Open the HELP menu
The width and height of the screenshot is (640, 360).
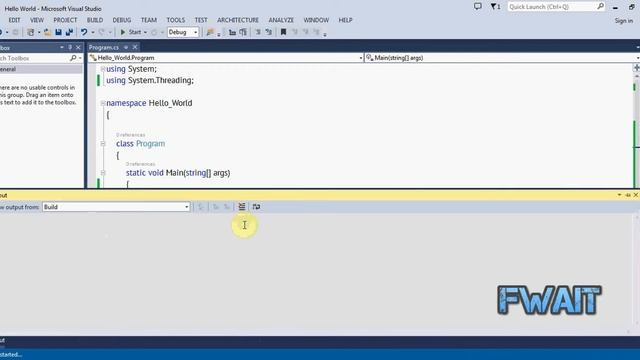345,20
